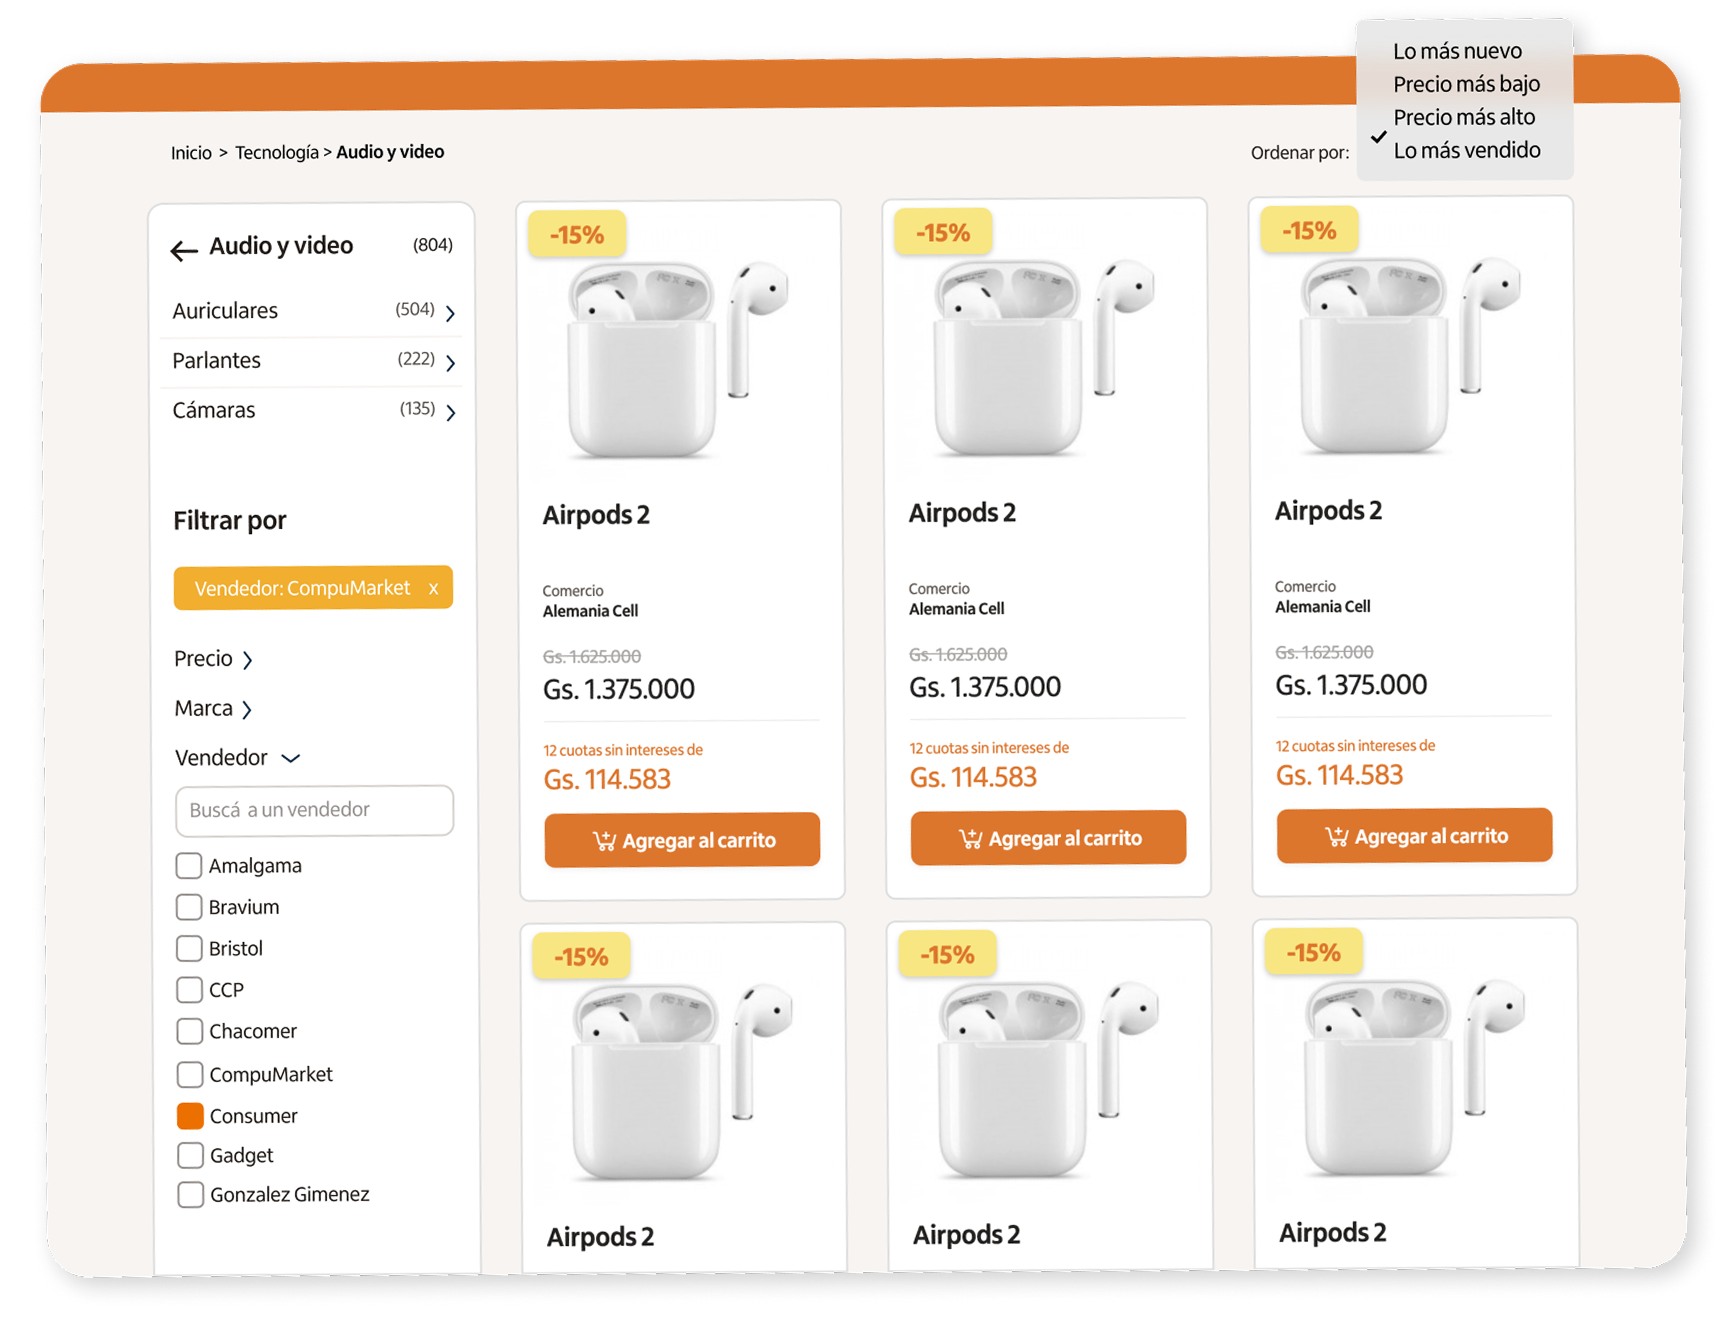Choose 'Lo más nuevo' in sort menu
This screenshot has height=1321, width=1733.
1457,51
